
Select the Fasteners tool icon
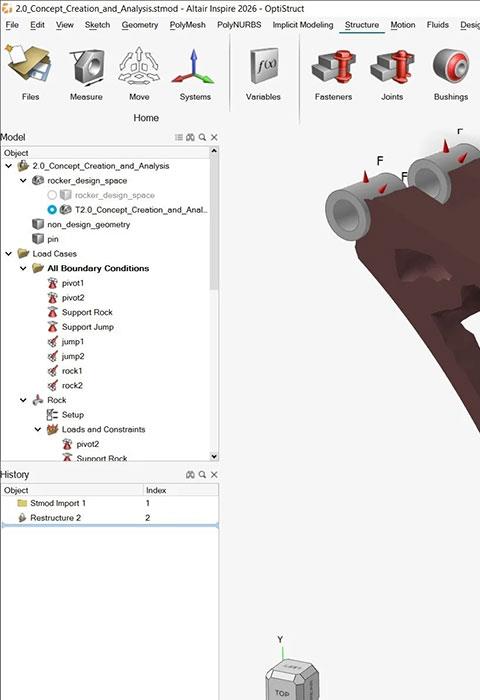click(x=333, y=66)
